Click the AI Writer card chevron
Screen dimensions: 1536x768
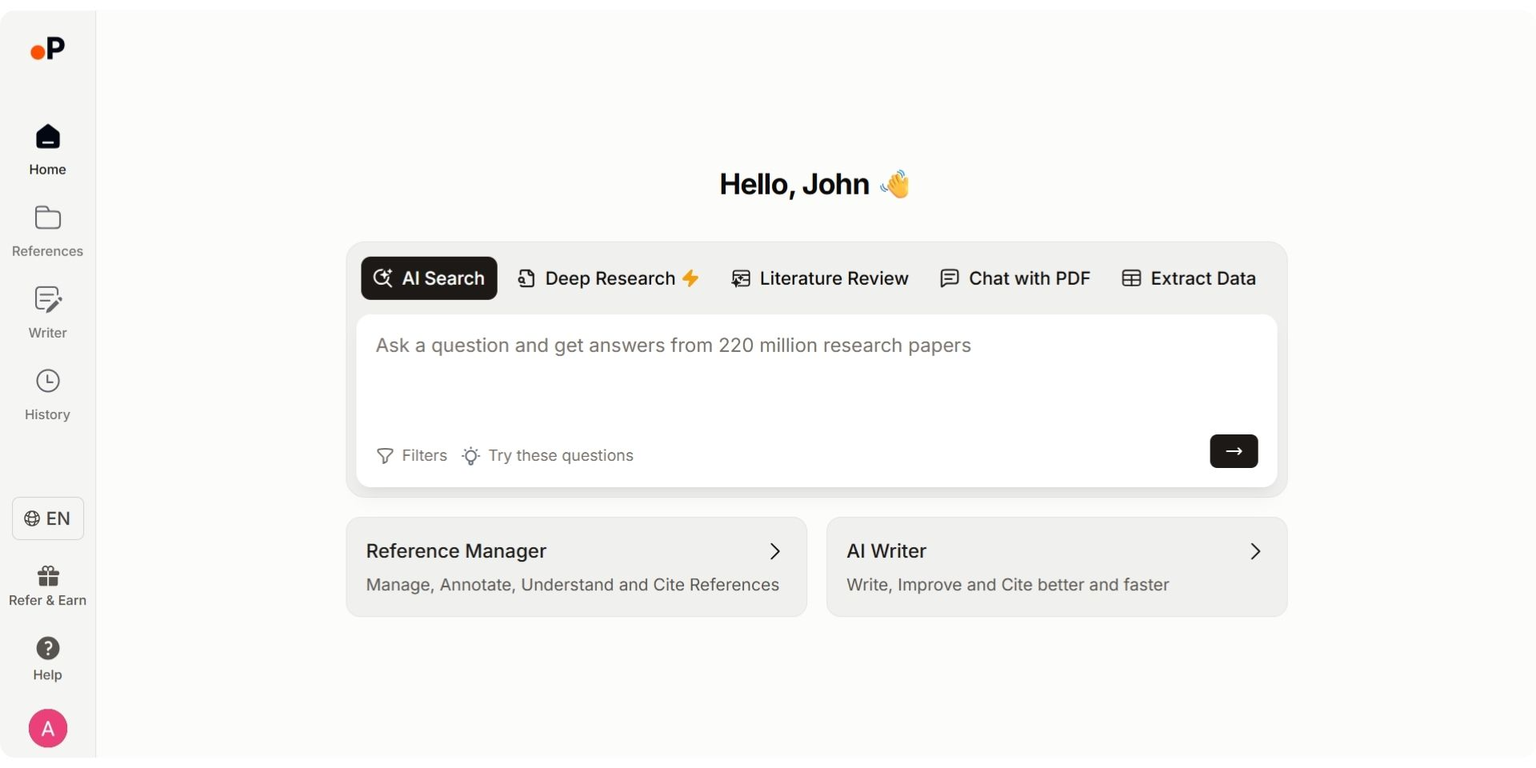[1255, 552]
